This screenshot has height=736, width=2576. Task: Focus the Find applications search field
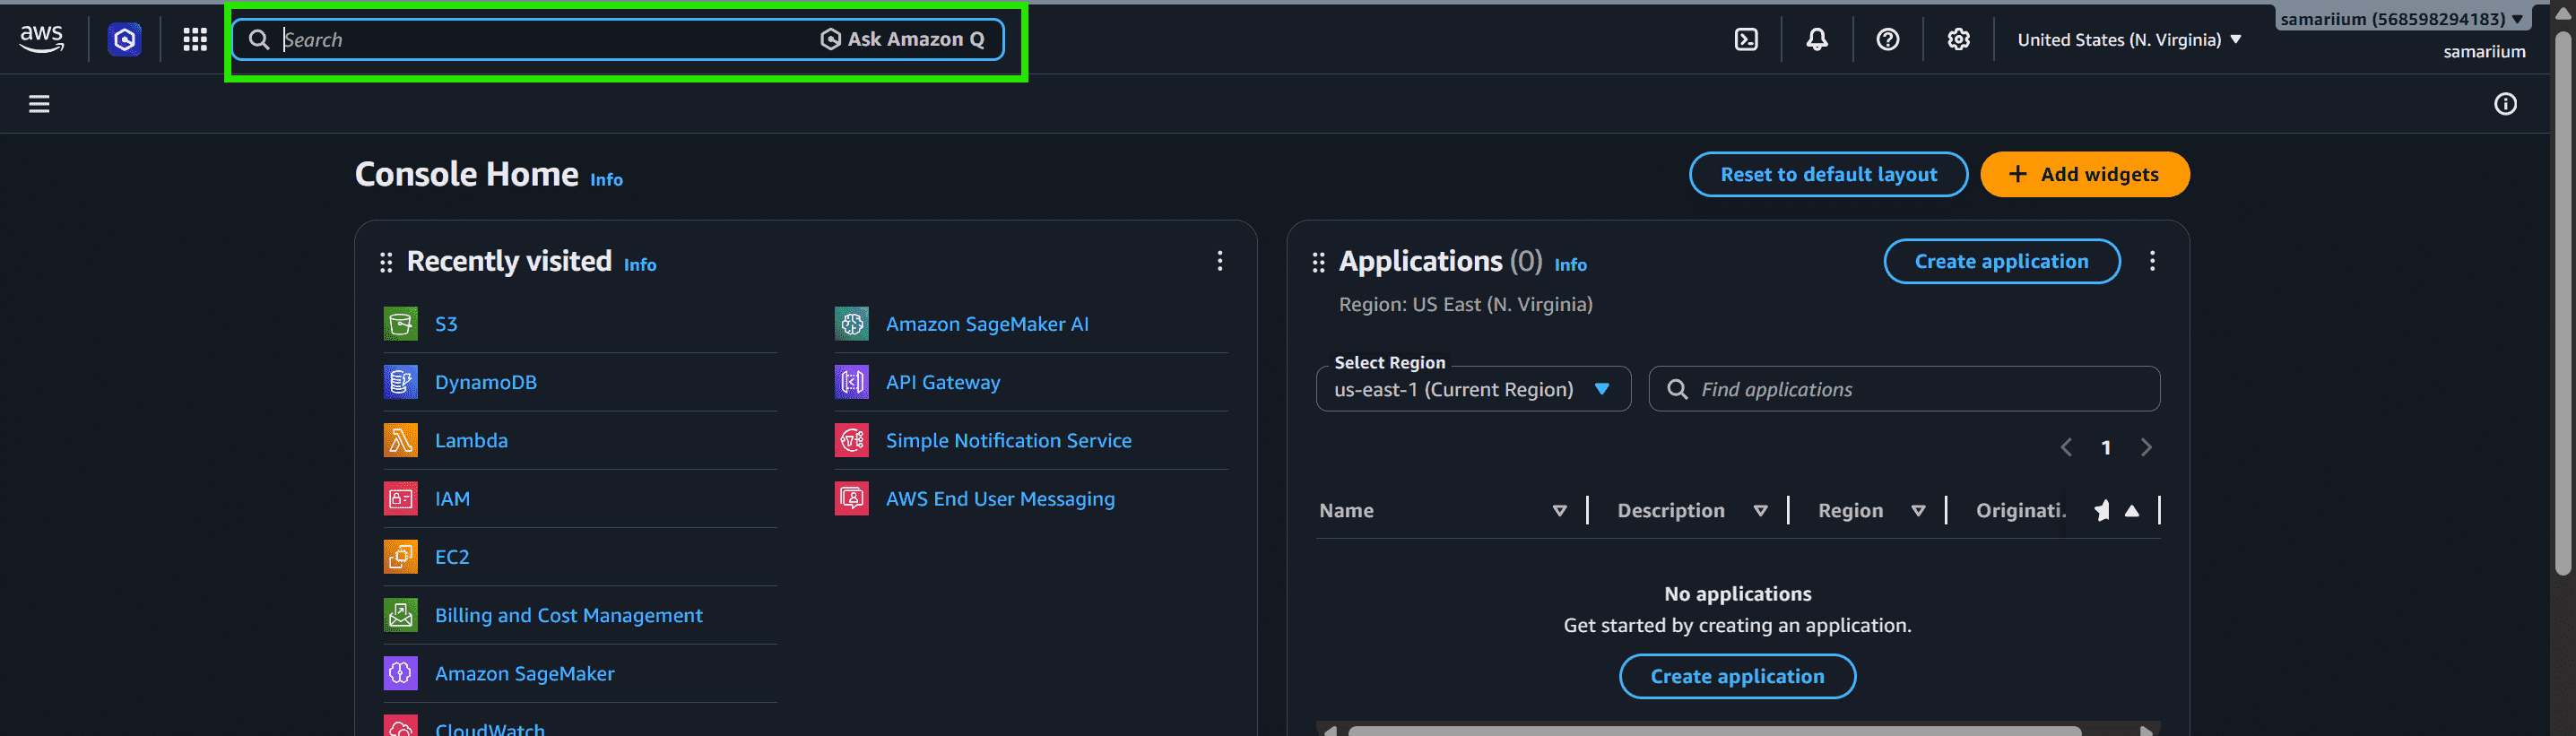point(1904,389)
